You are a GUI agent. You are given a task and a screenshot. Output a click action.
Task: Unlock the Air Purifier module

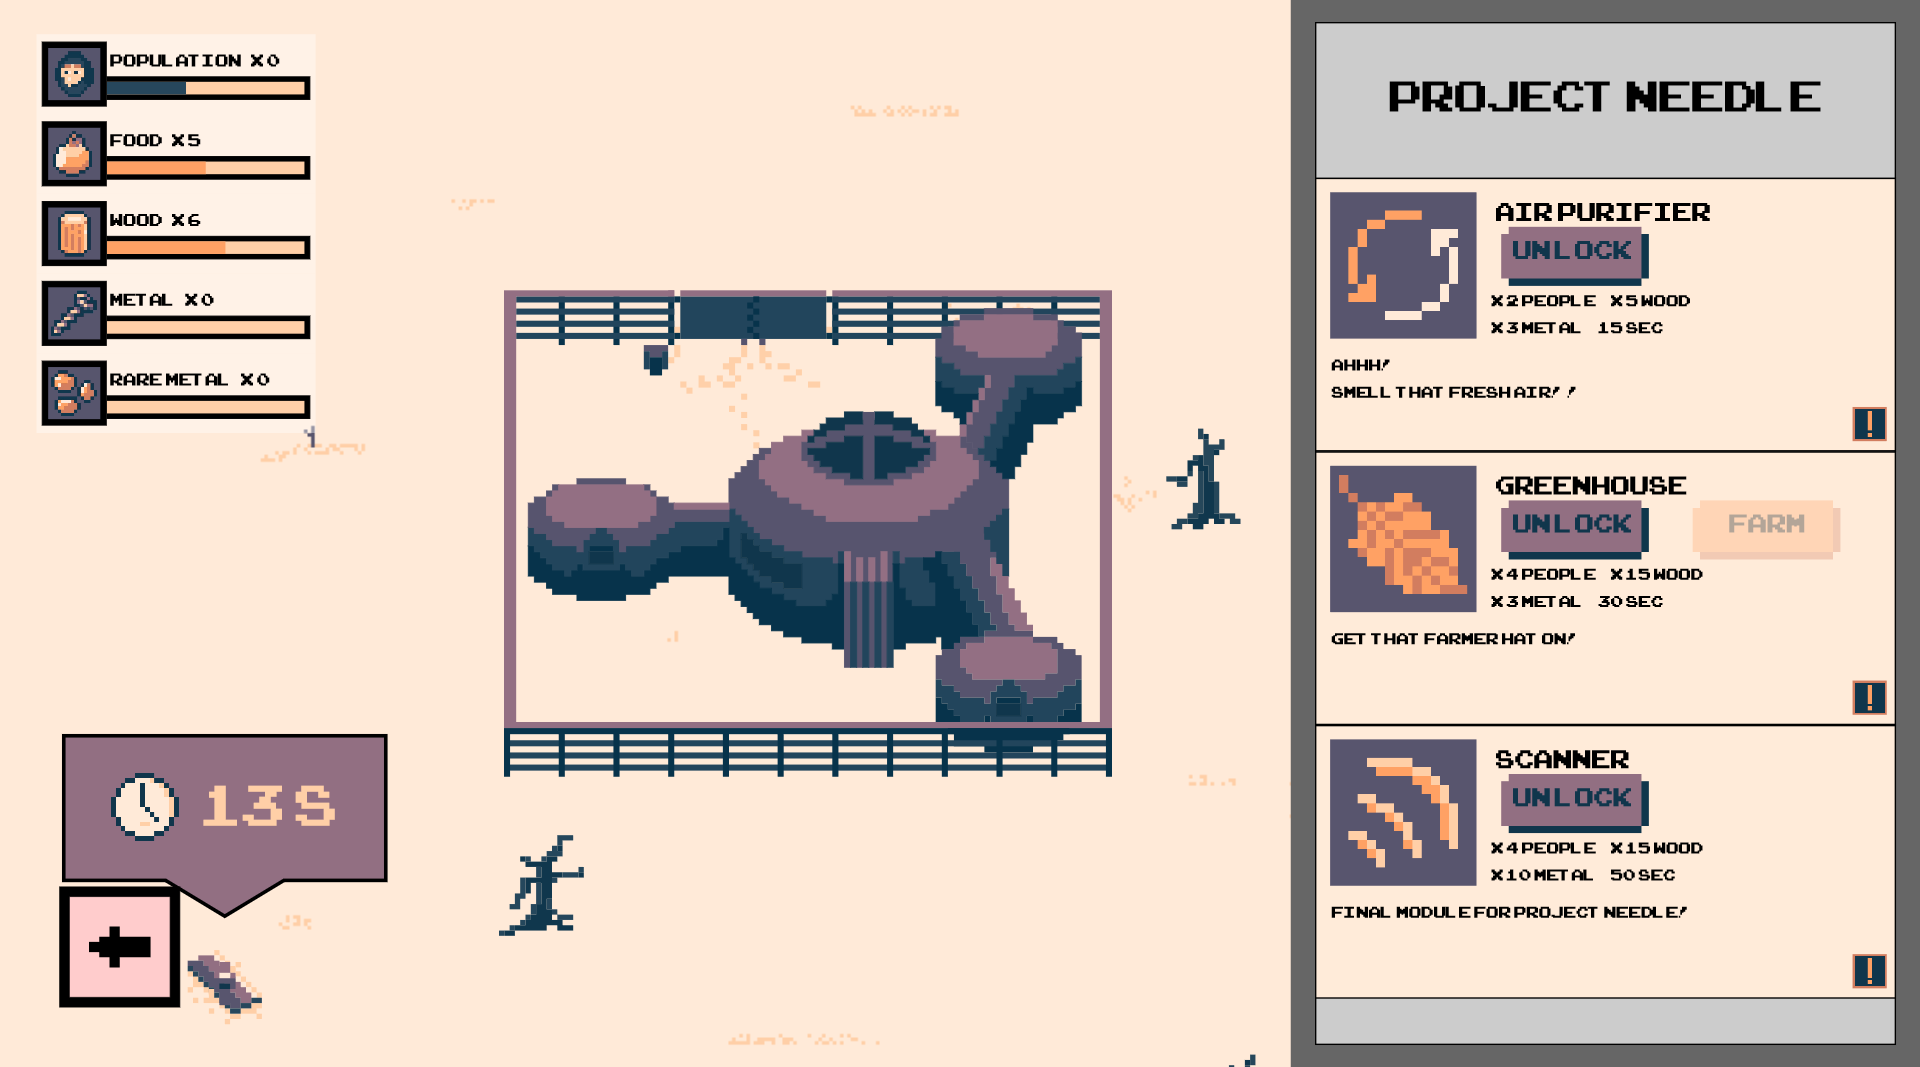[x=1570, y=251]
